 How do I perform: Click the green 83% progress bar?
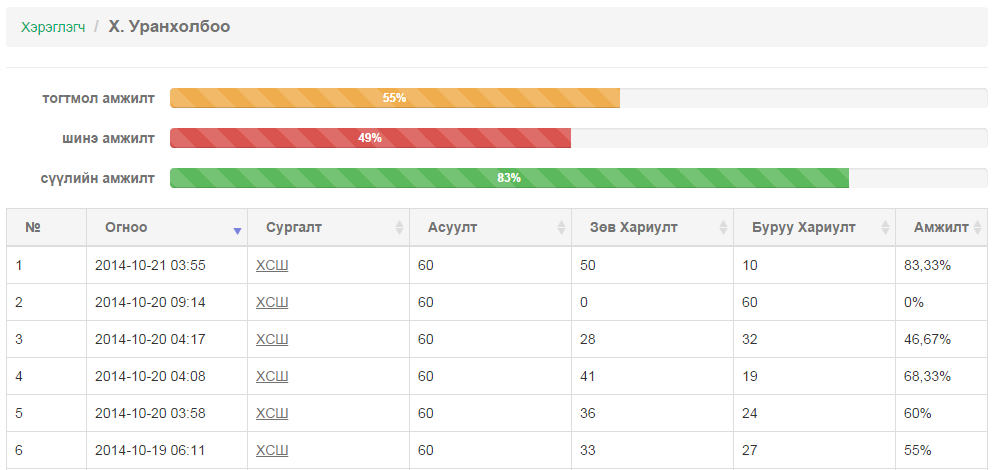[509, 178]
